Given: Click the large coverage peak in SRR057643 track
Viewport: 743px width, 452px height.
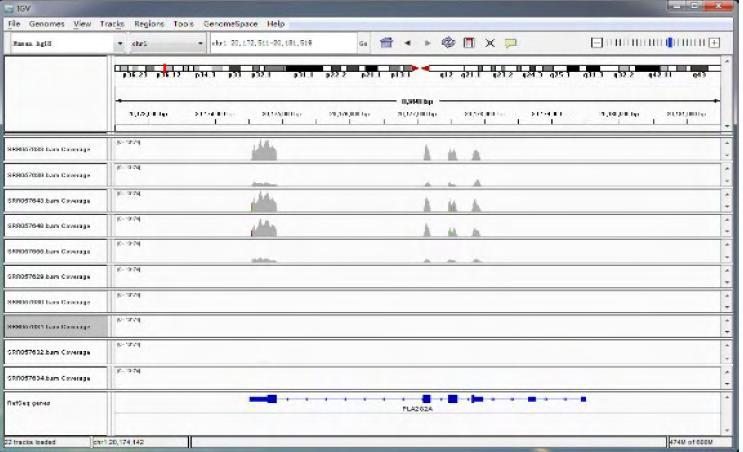Looking at the screenshot, I should [x=264, y=202].
